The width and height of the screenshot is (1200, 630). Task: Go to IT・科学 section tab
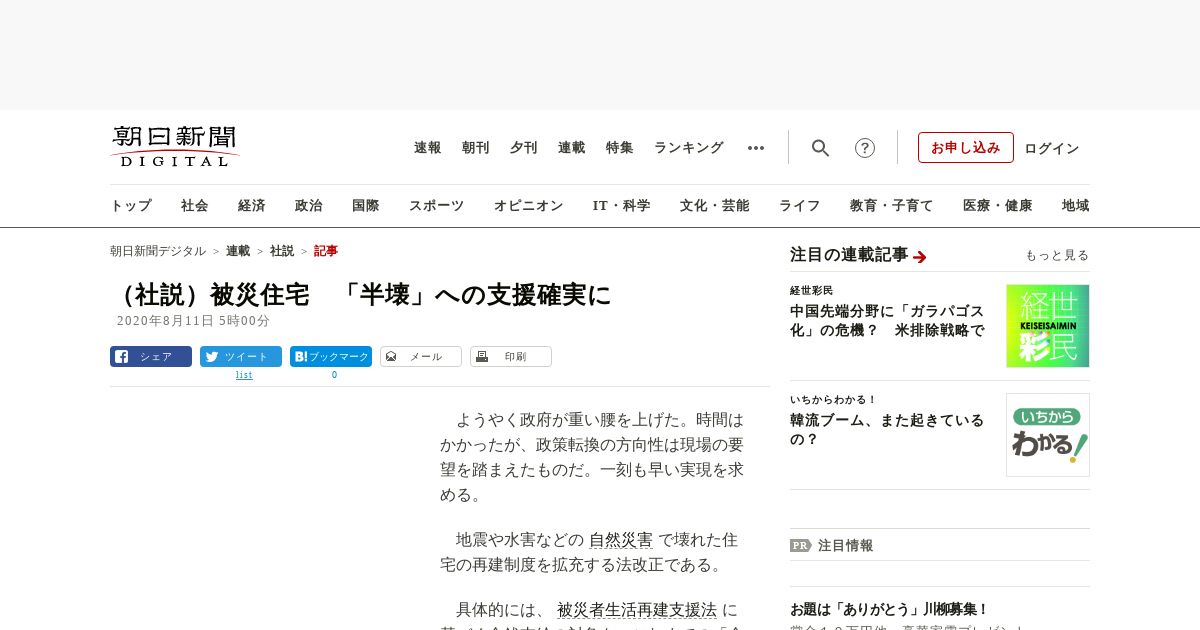[x=622, y=206]
